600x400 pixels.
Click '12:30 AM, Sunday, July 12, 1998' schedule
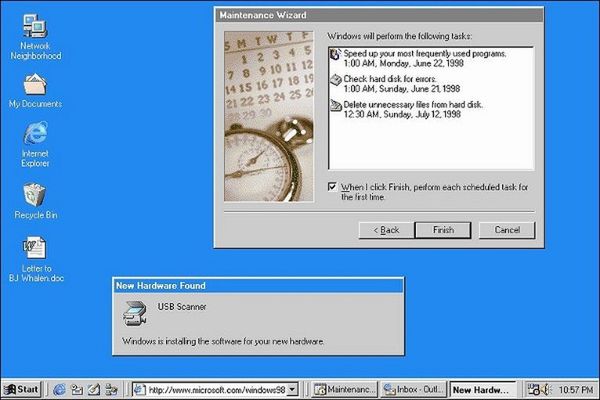pos(402,114)
